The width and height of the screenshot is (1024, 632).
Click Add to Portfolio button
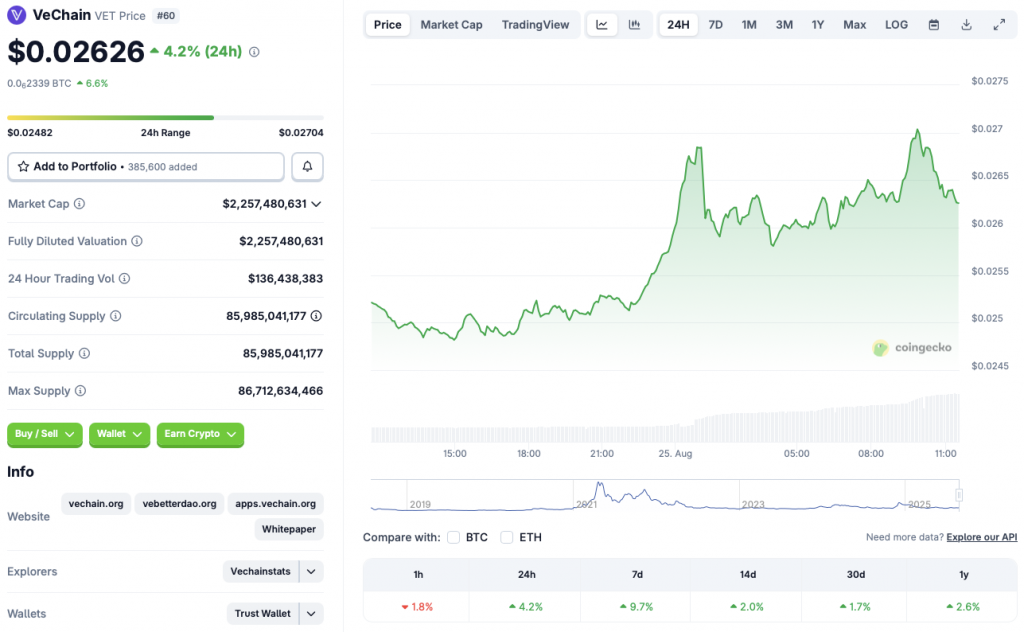[146, 166]
